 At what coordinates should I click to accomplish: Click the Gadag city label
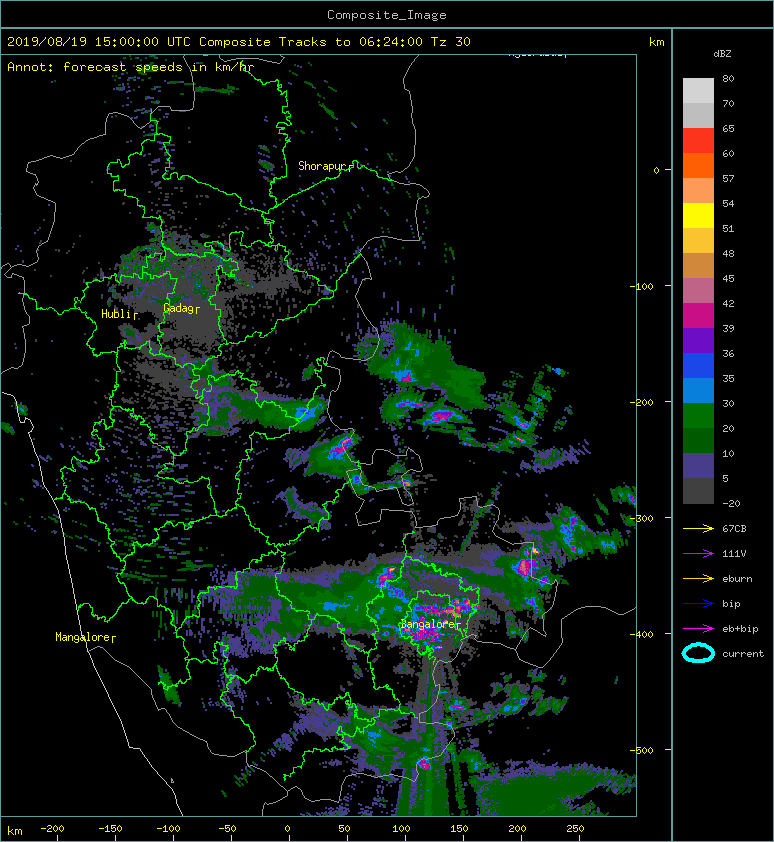click(178, 308)
